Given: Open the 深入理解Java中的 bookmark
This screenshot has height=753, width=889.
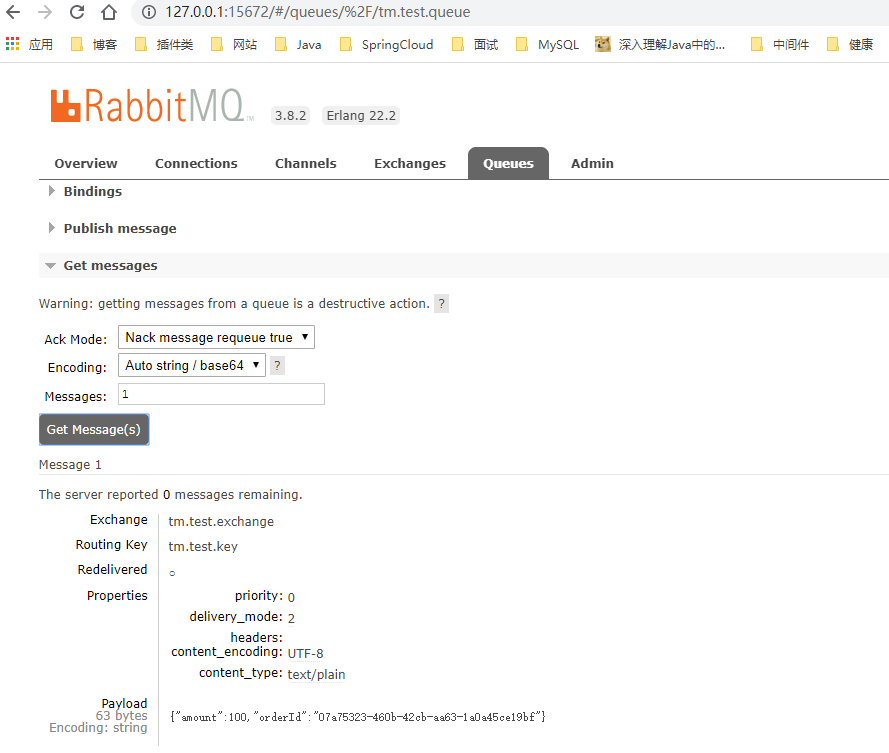Looking at the screenshot, I should click(x=660, y=44).
